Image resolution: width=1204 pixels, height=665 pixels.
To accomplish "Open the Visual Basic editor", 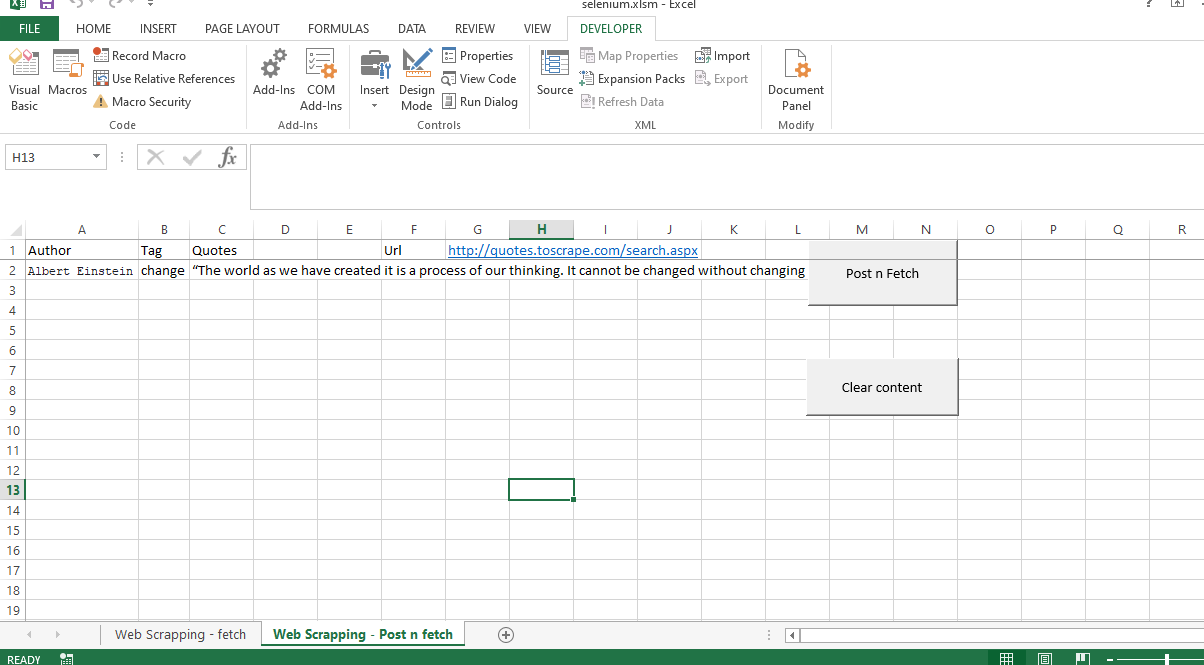I will [24, 79].
